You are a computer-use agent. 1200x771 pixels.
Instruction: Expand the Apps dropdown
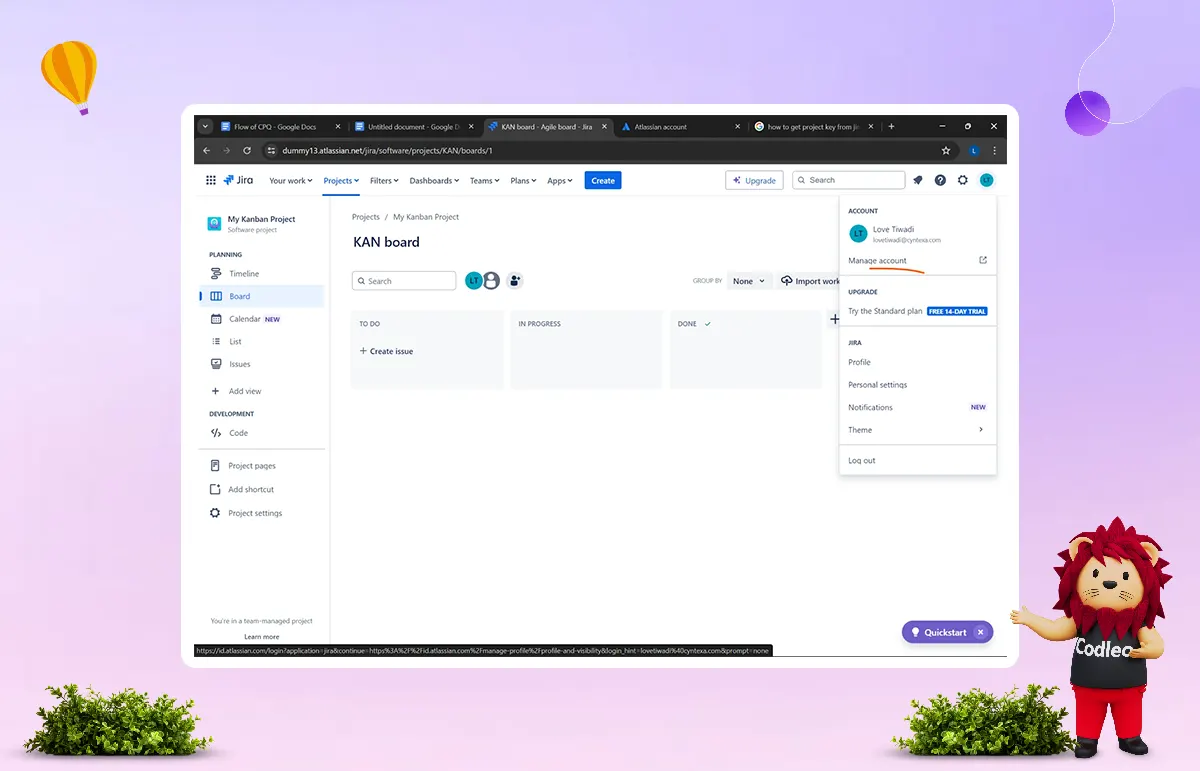click(560, 181)
